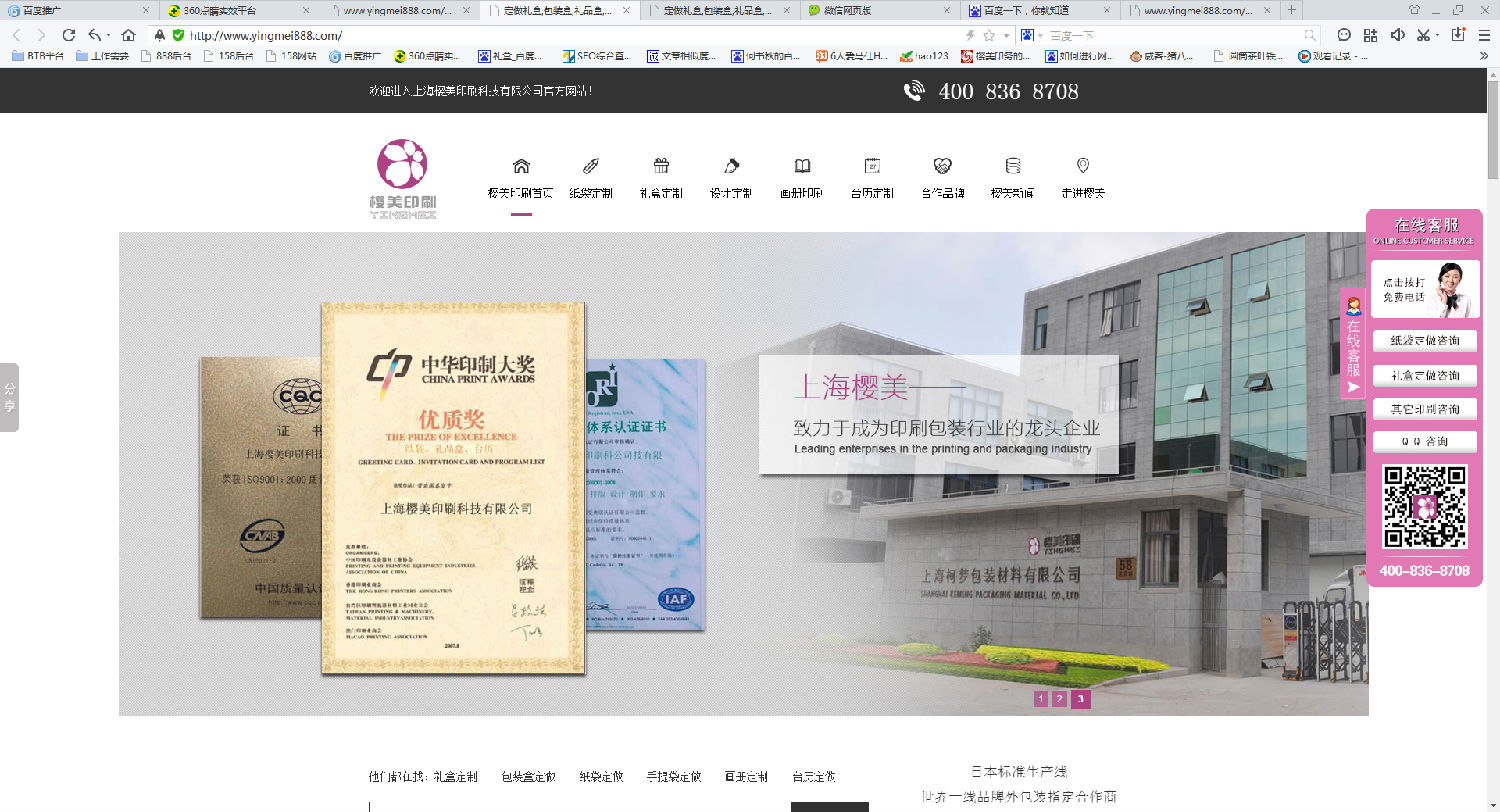Show carousel slide 2
The width and height of the screenshot is (1500, 812).
[1060, 699]
